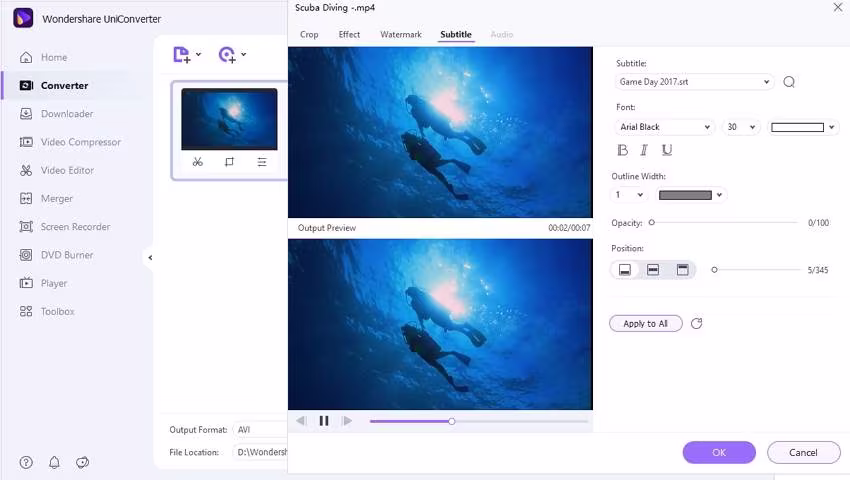Expand the outline color dropdown arrow
The height and width of the screenshot is (480, 850).
coord(719,195)
